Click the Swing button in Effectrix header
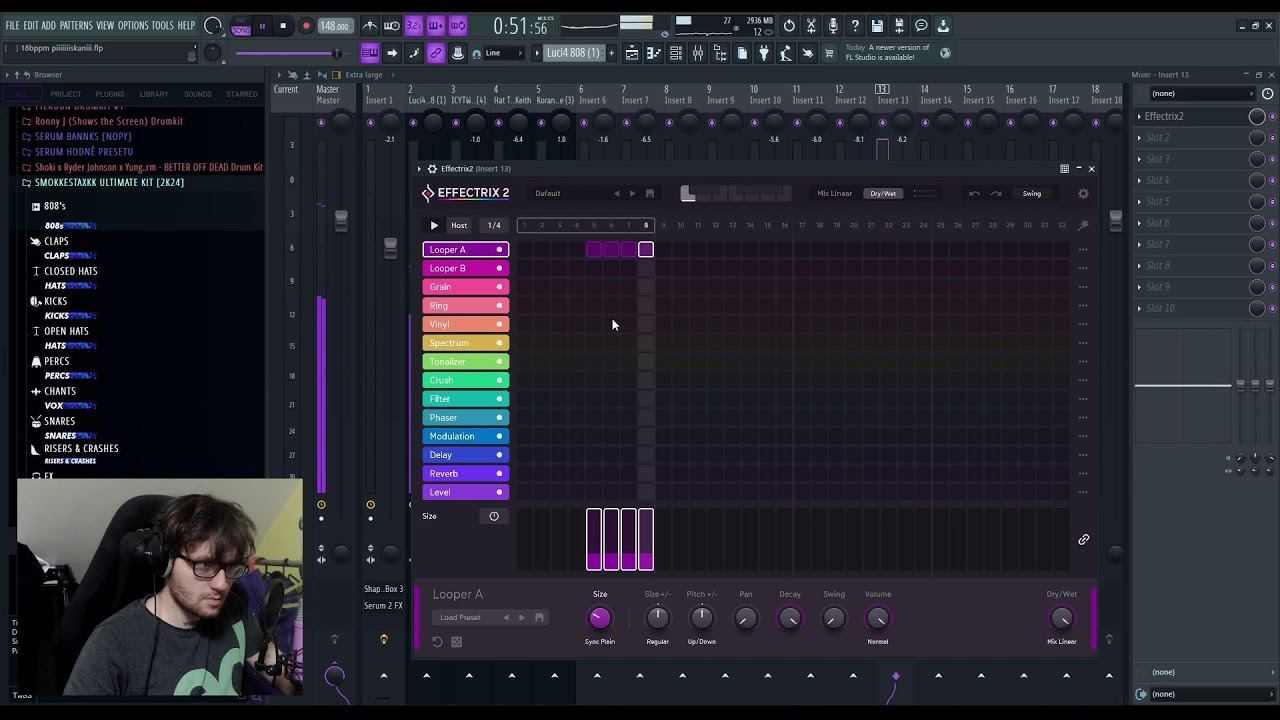Image resolution: width=1280 pixels, height=720 pixels. pyautogui.click(x=1032, y=194)
